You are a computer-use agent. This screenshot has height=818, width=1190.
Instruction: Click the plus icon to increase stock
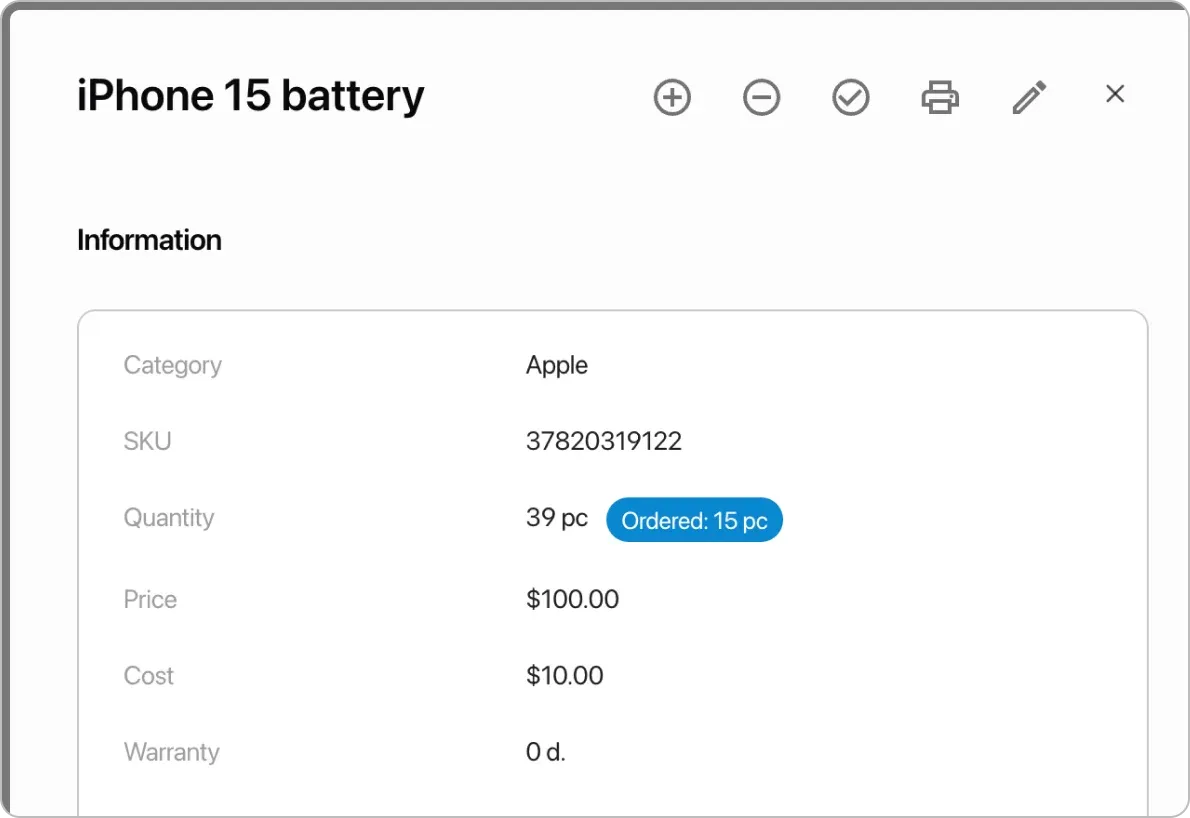coord(672,97)
